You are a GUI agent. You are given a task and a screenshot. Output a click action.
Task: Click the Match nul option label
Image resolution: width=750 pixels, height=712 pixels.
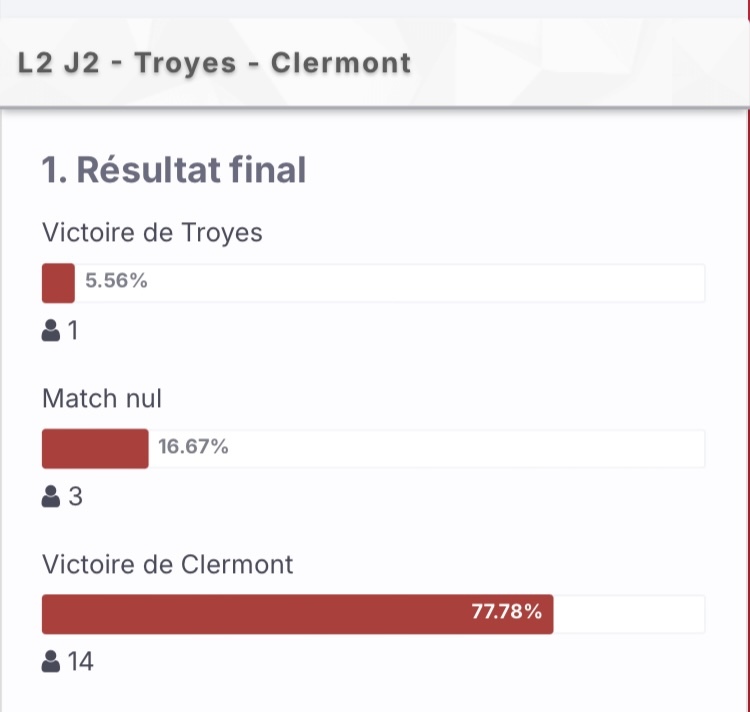(102, 399)
